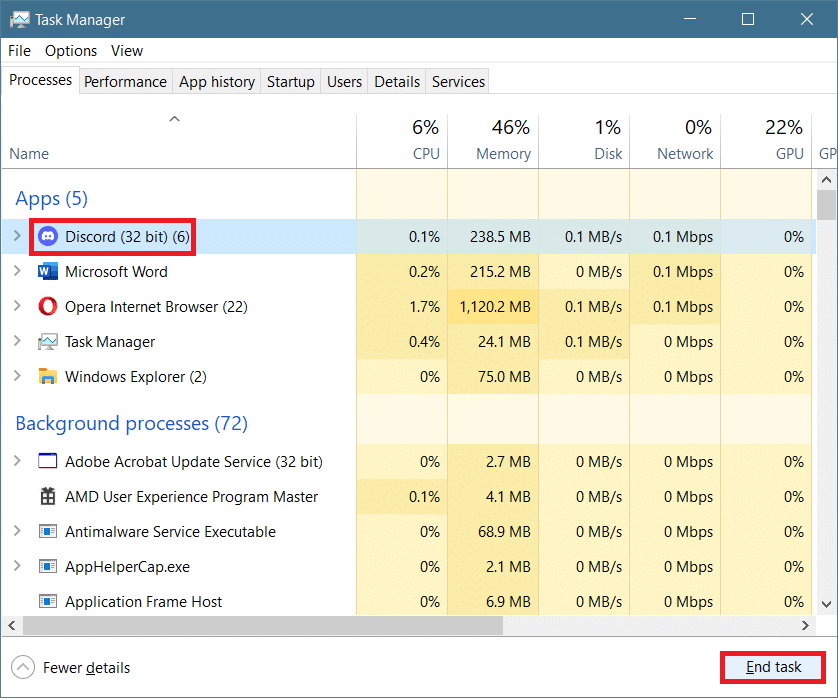Switch to the Users tab
The image size is (838, 698).
(344, 82)
